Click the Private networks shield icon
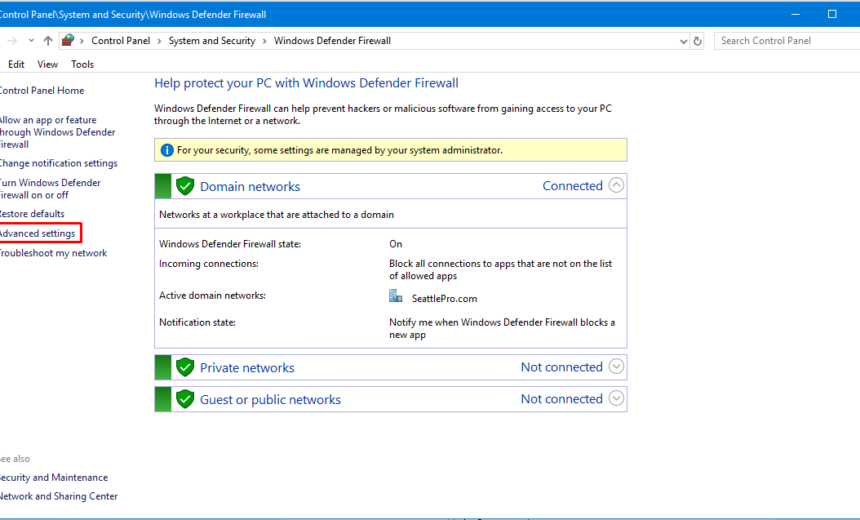860x520 pixels. pyautogui.click(x=185, y=368)
